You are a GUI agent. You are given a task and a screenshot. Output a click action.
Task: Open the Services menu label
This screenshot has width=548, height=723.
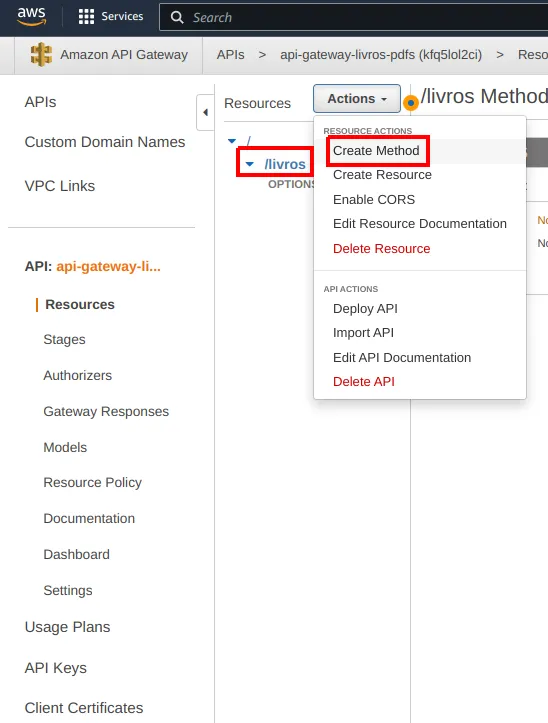[x=122, y=17]
